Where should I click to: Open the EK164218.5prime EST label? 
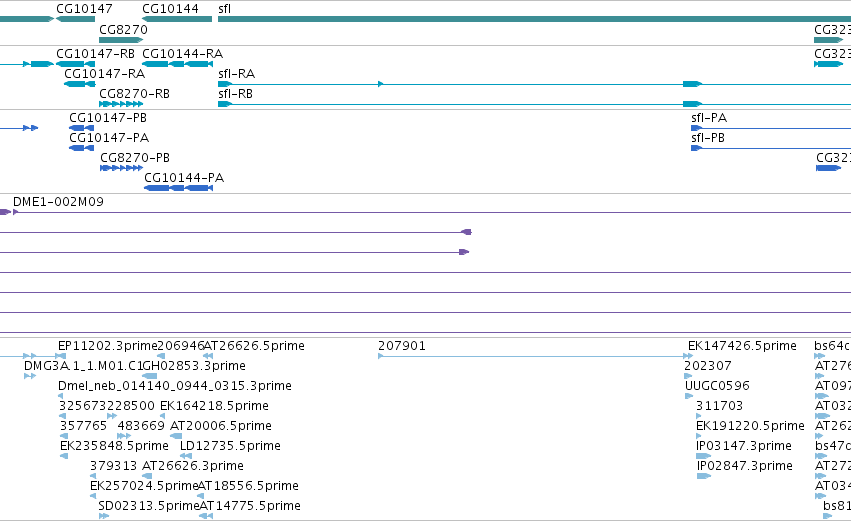[214, 406]
